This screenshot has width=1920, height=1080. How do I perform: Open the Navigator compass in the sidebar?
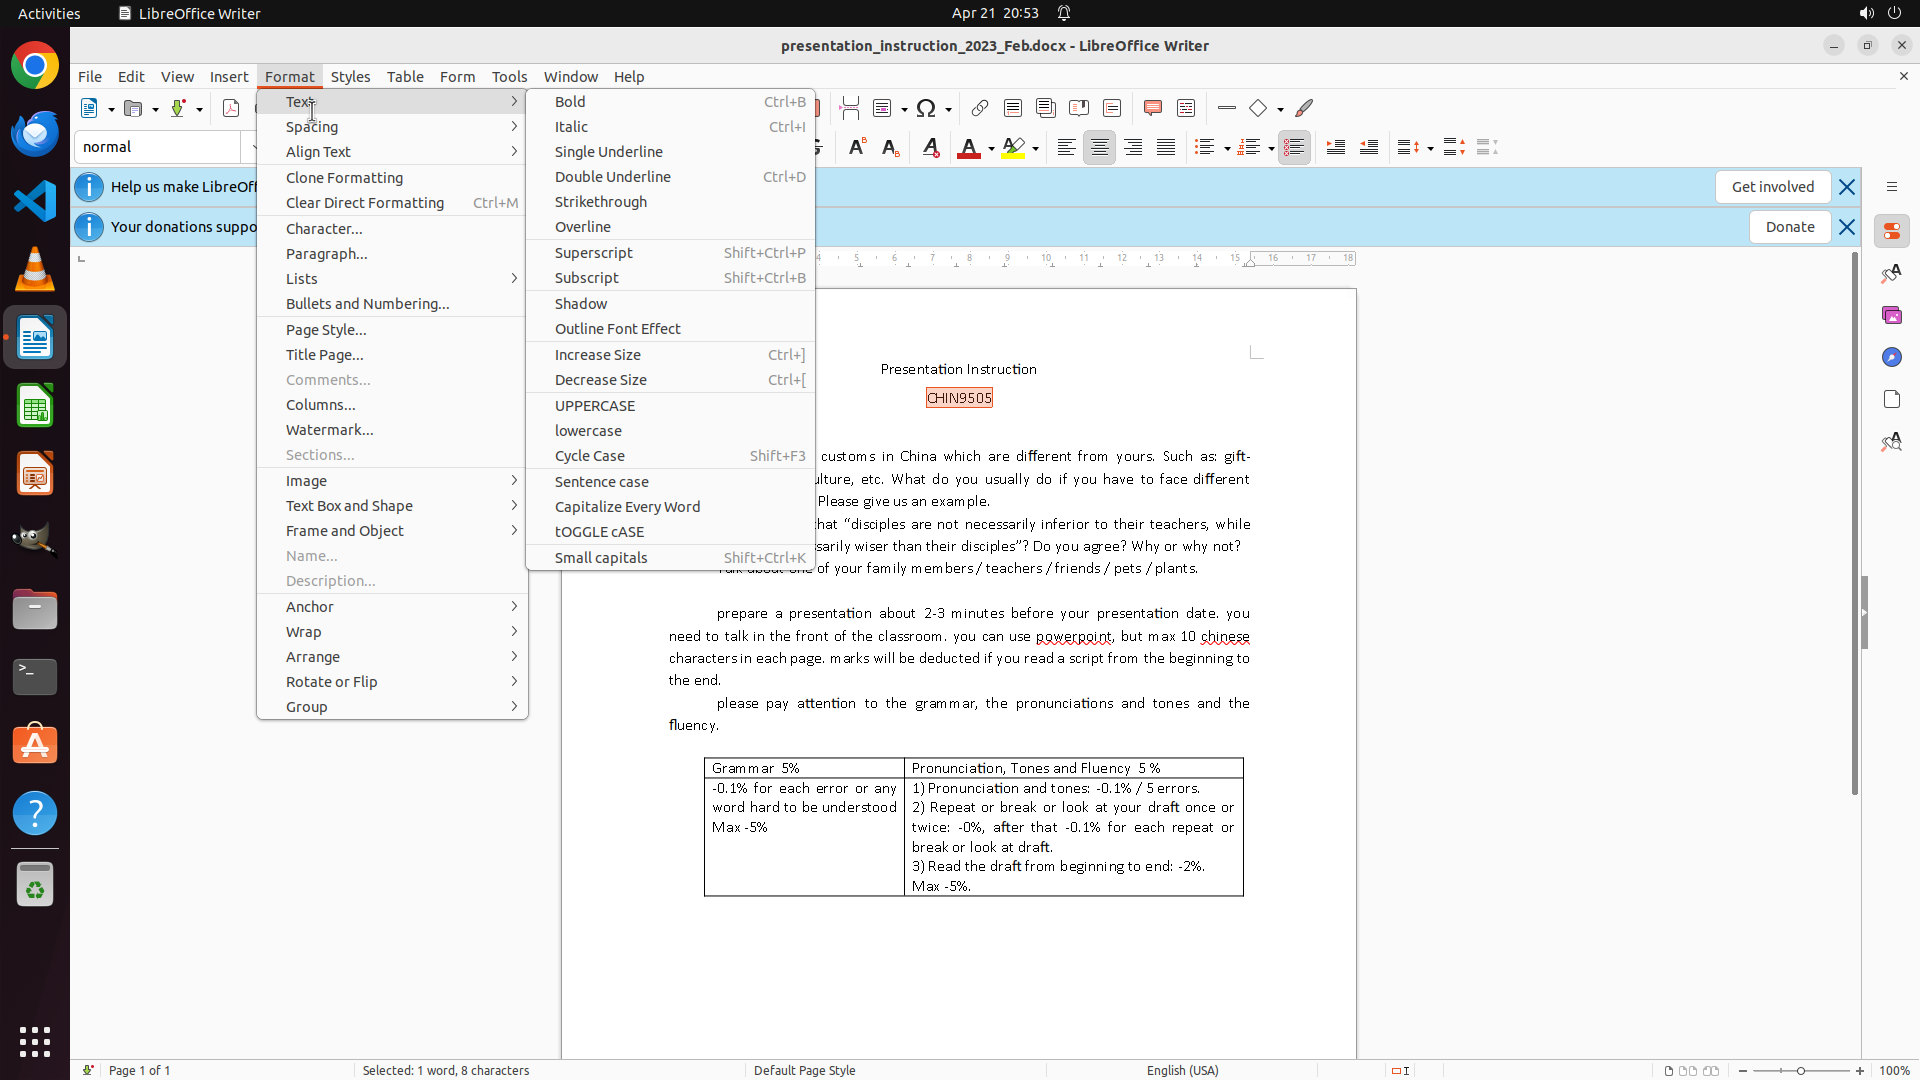tap(1892, 357)
